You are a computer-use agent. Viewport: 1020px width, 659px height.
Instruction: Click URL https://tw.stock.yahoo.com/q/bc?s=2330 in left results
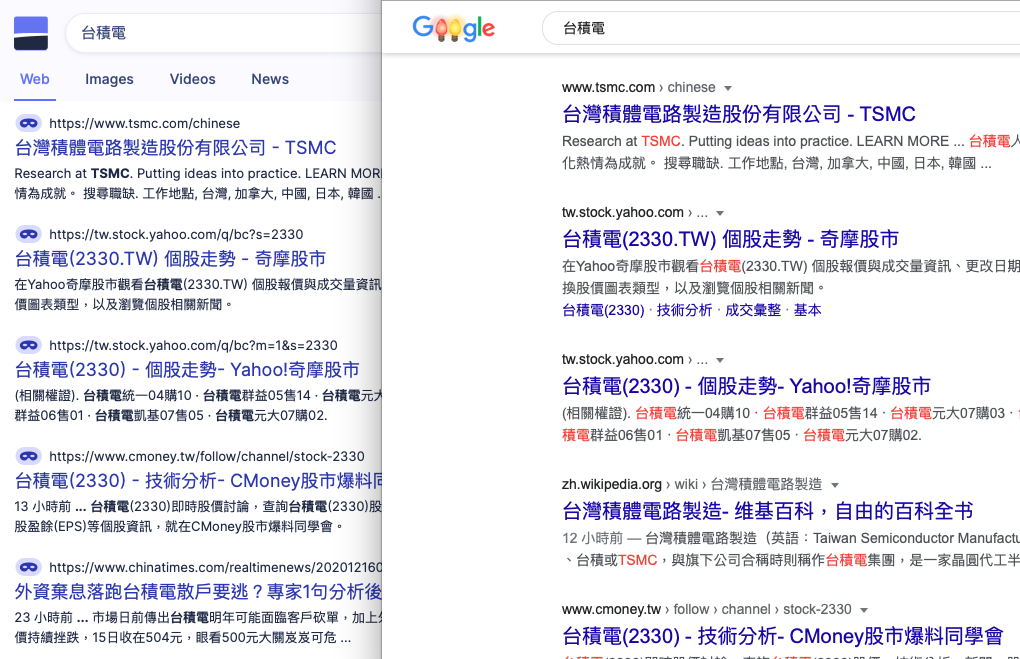[x=176, y=234]
